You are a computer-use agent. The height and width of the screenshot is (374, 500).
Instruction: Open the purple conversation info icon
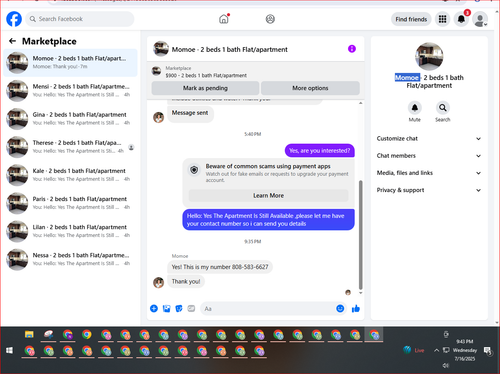(352, 49)
